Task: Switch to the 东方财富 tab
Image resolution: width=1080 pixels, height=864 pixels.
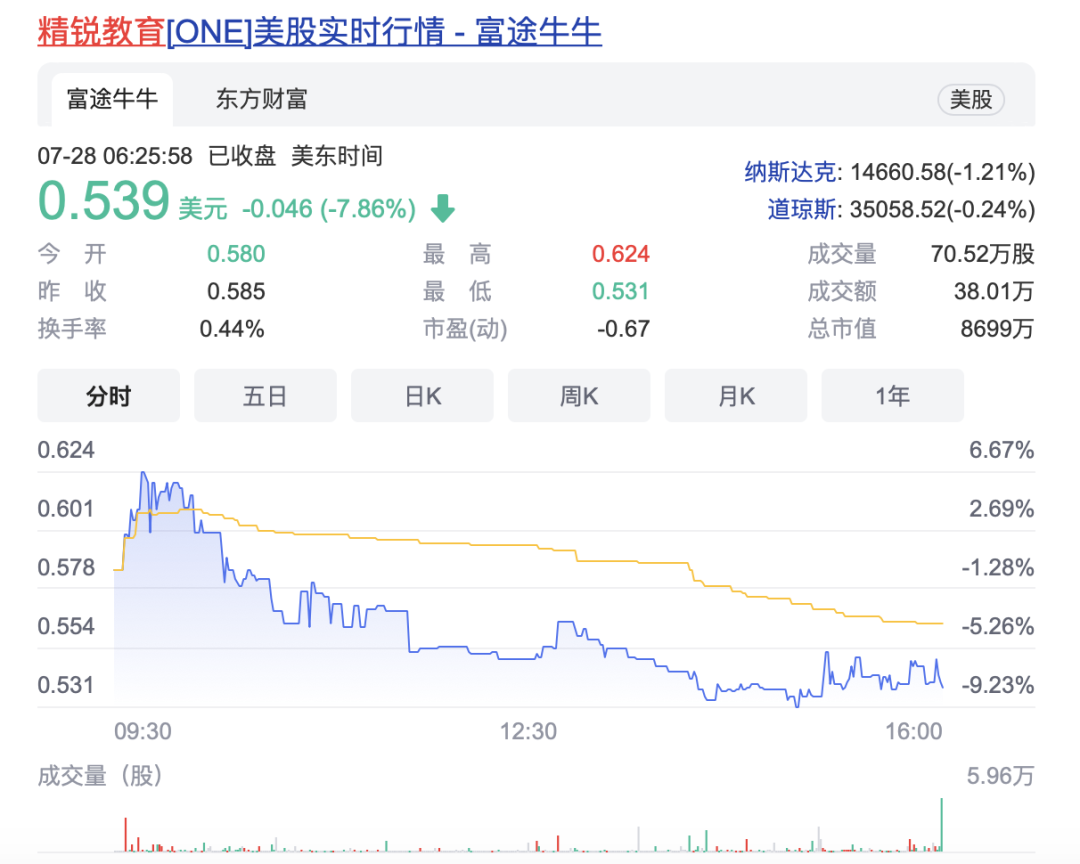Action: pyautogui.click(x=261, y=99)
